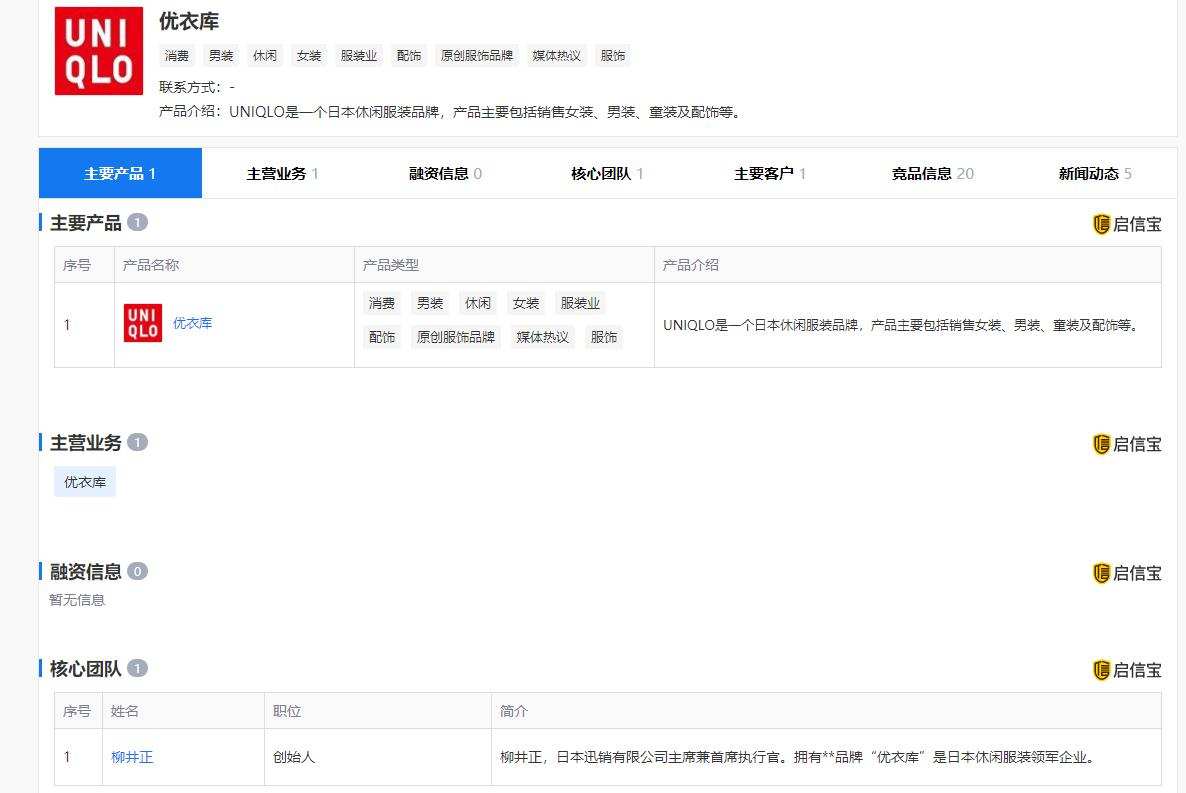Open founder 柳井正 profile link

(132, 757)
